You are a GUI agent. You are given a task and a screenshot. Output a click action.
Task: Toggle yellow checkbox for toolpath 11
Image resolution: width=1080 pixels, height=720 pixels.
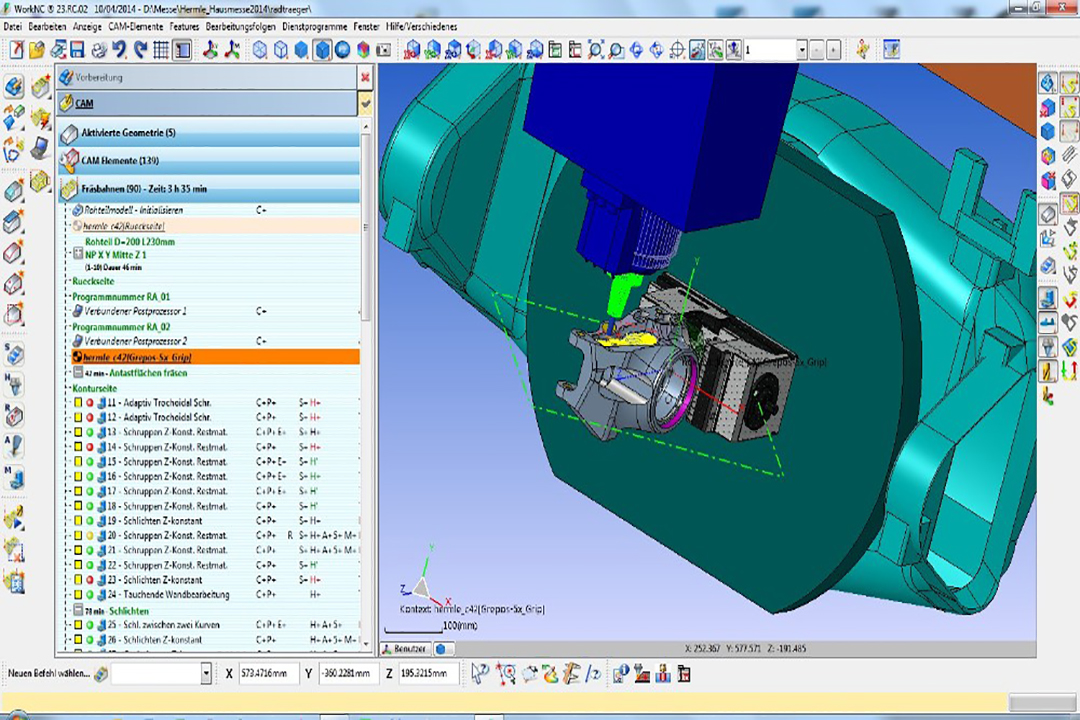pos(78,402)
